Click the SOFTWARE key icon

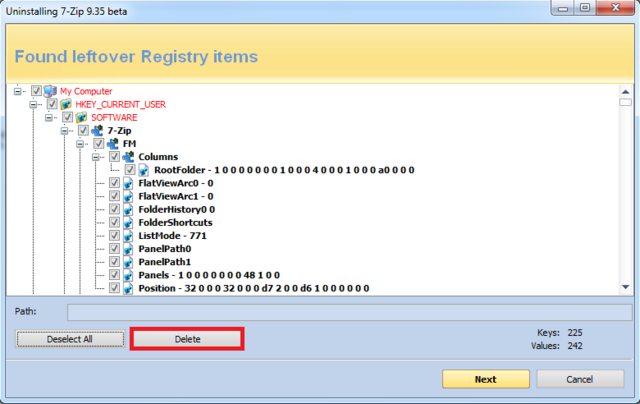tap(81, 118)
